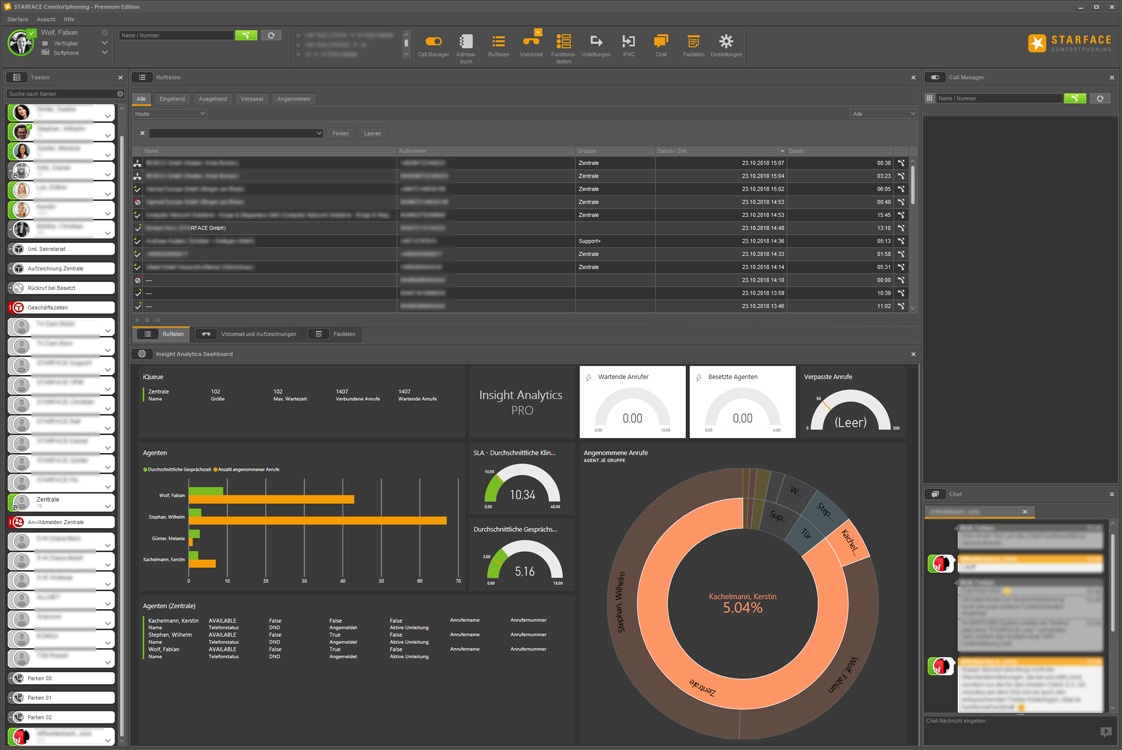Image resolution: width=1122 pixels, height=750 pixels.
Task: Click the Finden button
Action: [341, 133]
